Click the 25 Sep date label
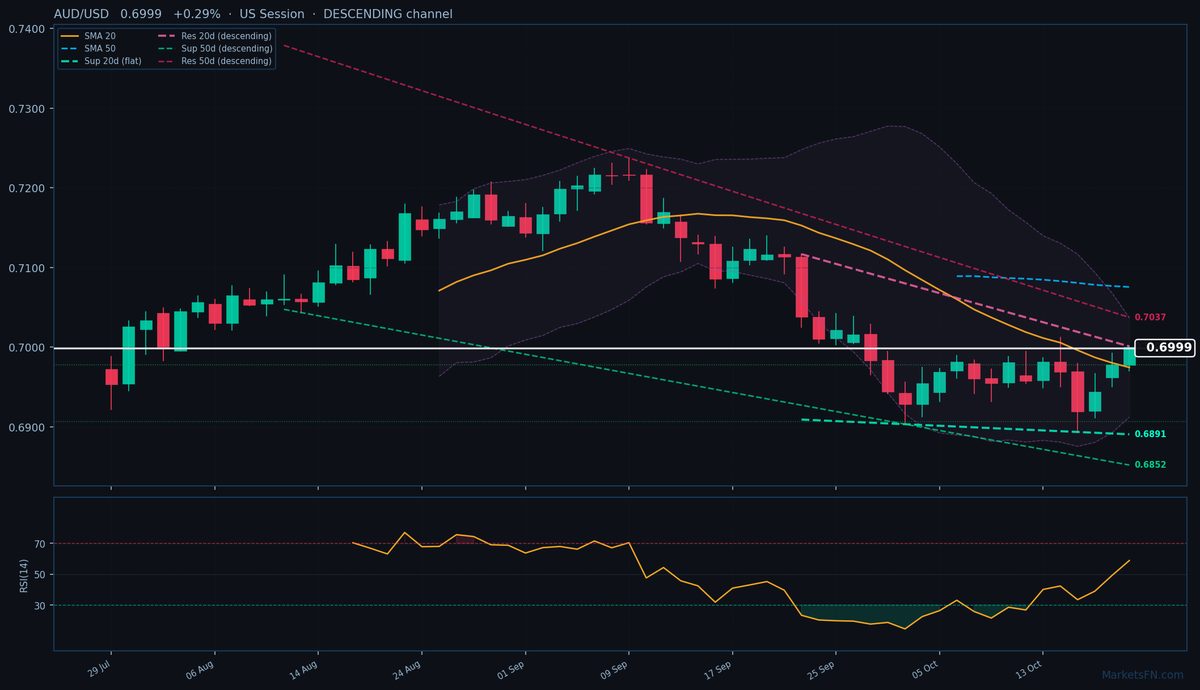 [822, 668]
